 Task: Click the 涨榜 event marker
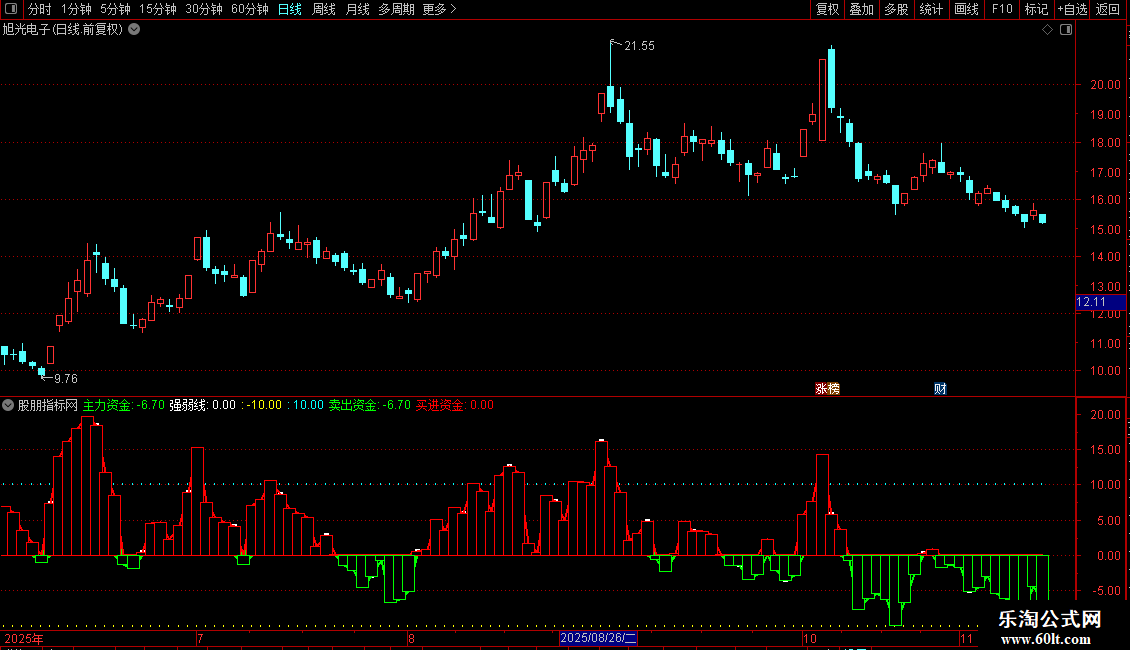click(x=827, y=389)
